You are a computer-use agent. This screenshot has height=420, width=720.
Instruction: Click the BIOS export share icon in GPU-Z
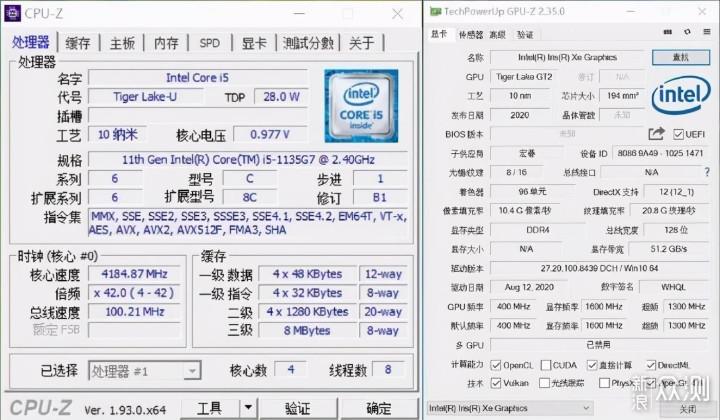(656, 134)
